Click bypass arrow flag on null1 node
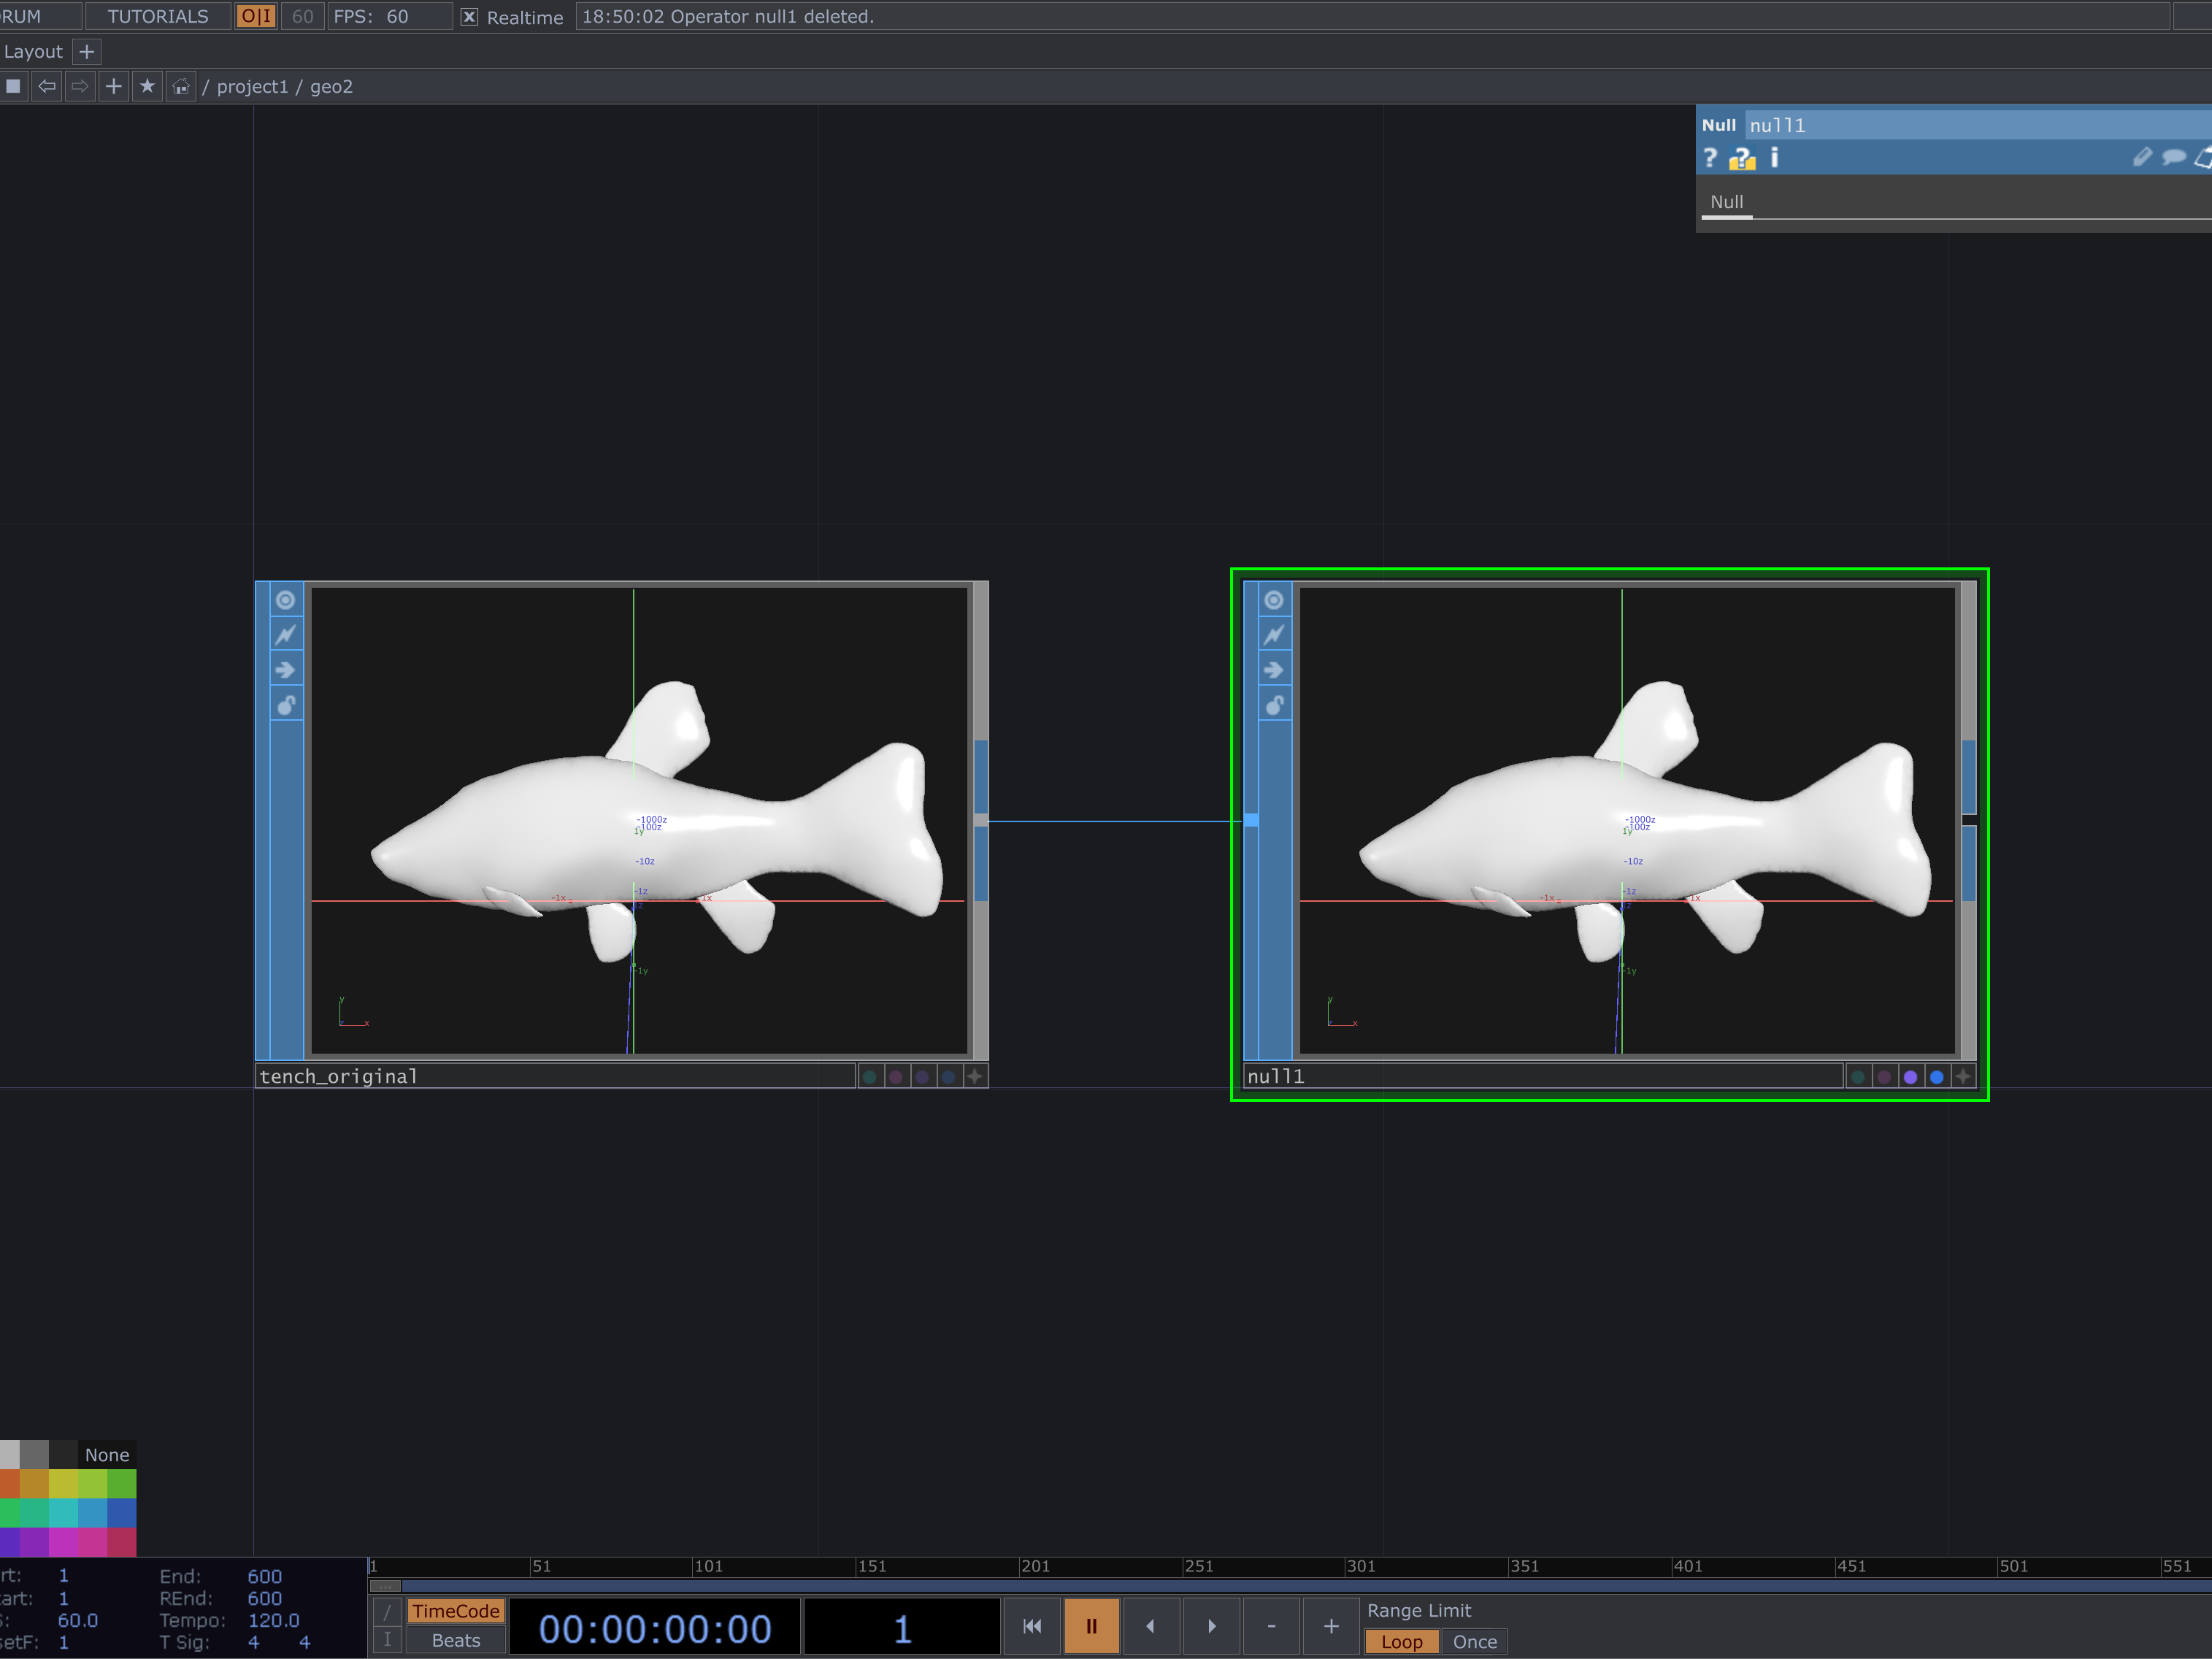2212x1659 pixels. (1273, 670)
